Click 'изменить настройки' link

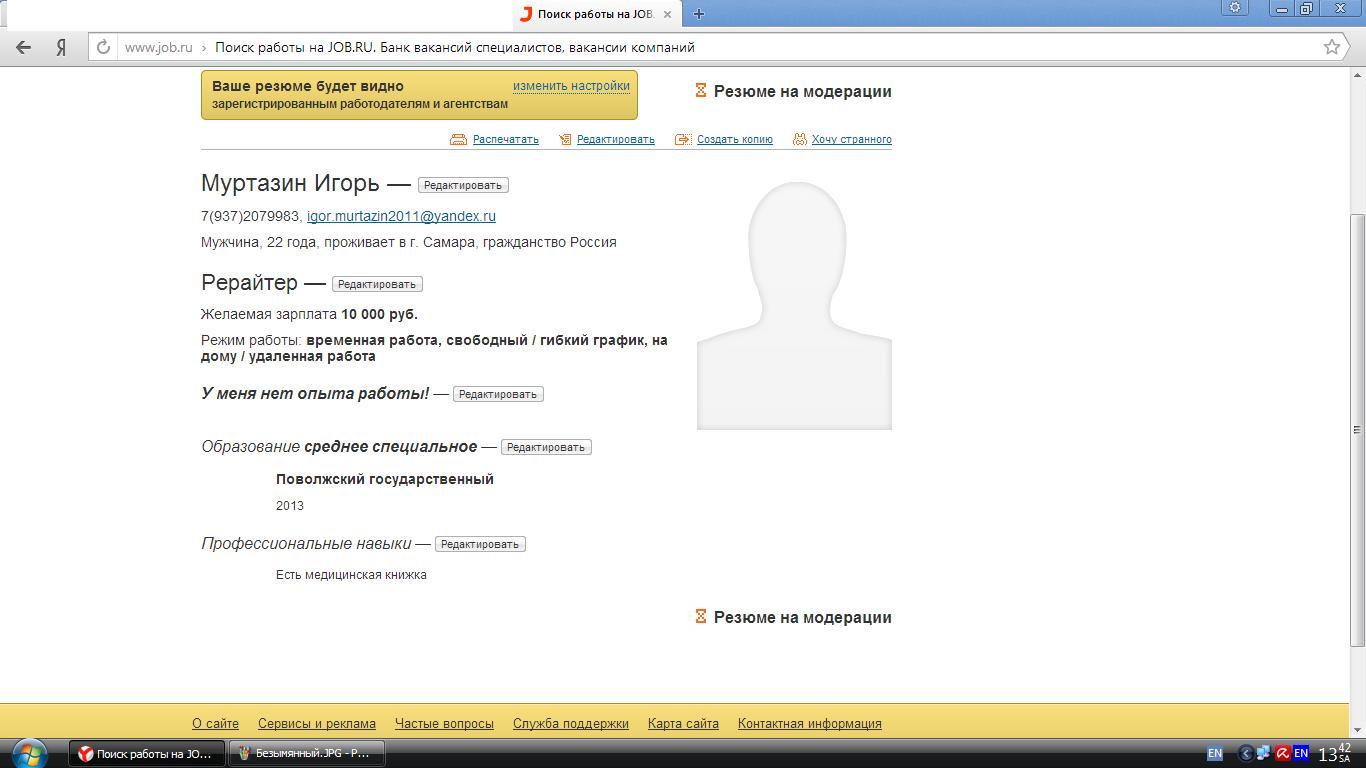[x=571, y=86]
